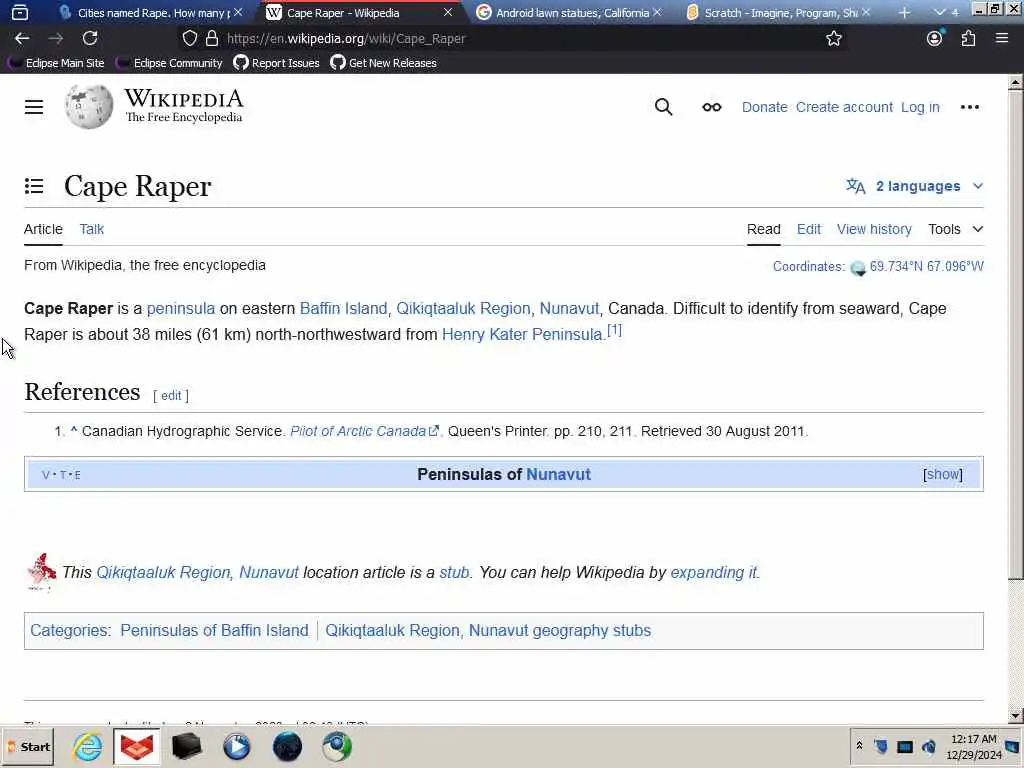
Task: Click Create account link
Action: click(x=844, y=107)
